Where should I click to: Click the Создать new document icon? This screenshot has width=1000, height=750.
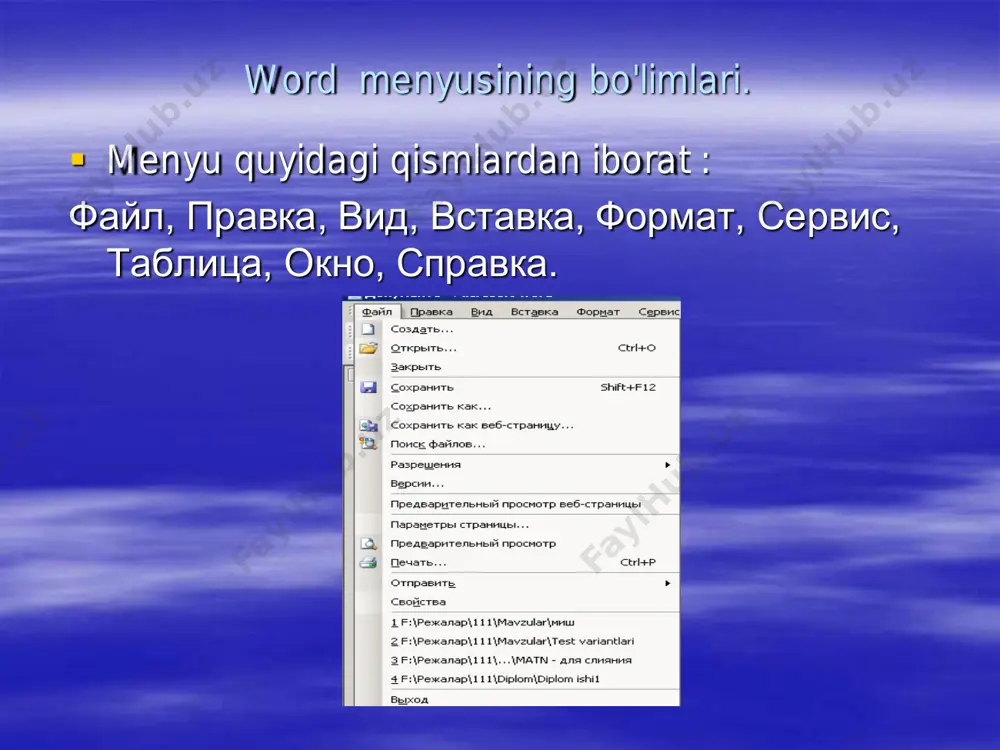coord(368,329)
